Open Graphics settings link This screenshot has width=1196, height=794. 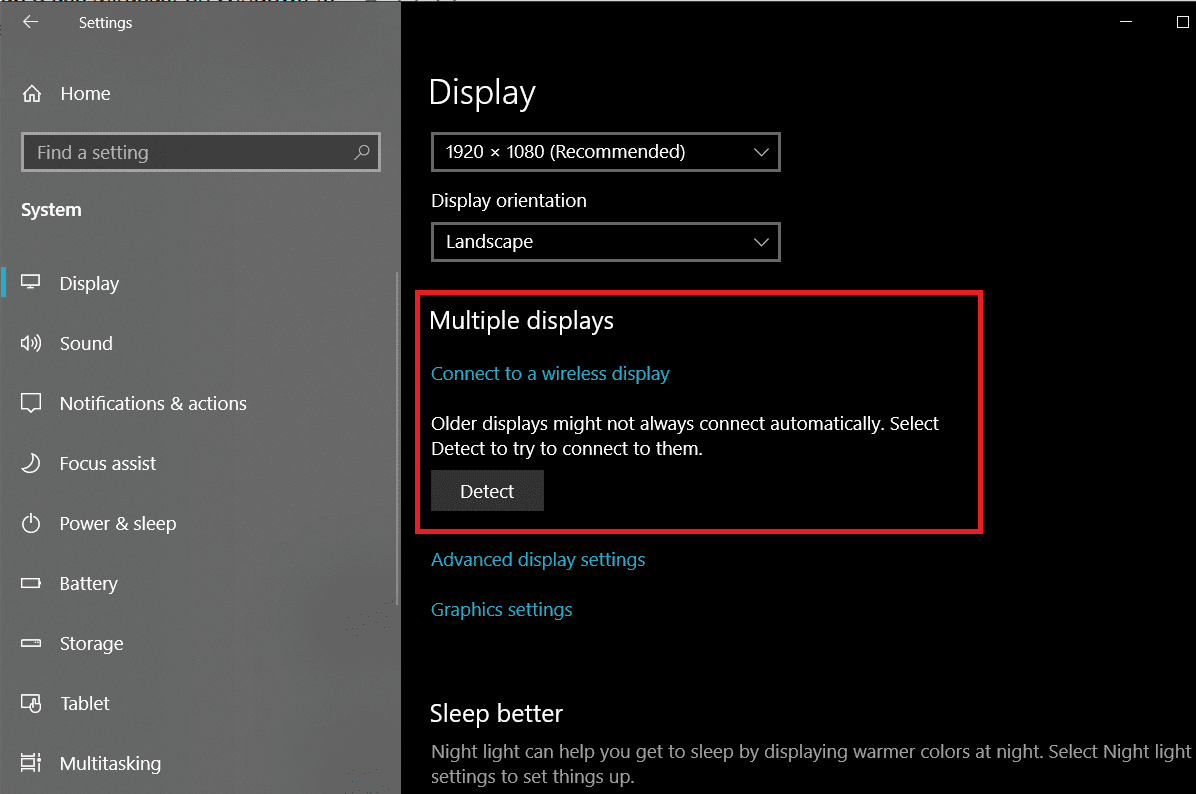[x=501, y=609]
